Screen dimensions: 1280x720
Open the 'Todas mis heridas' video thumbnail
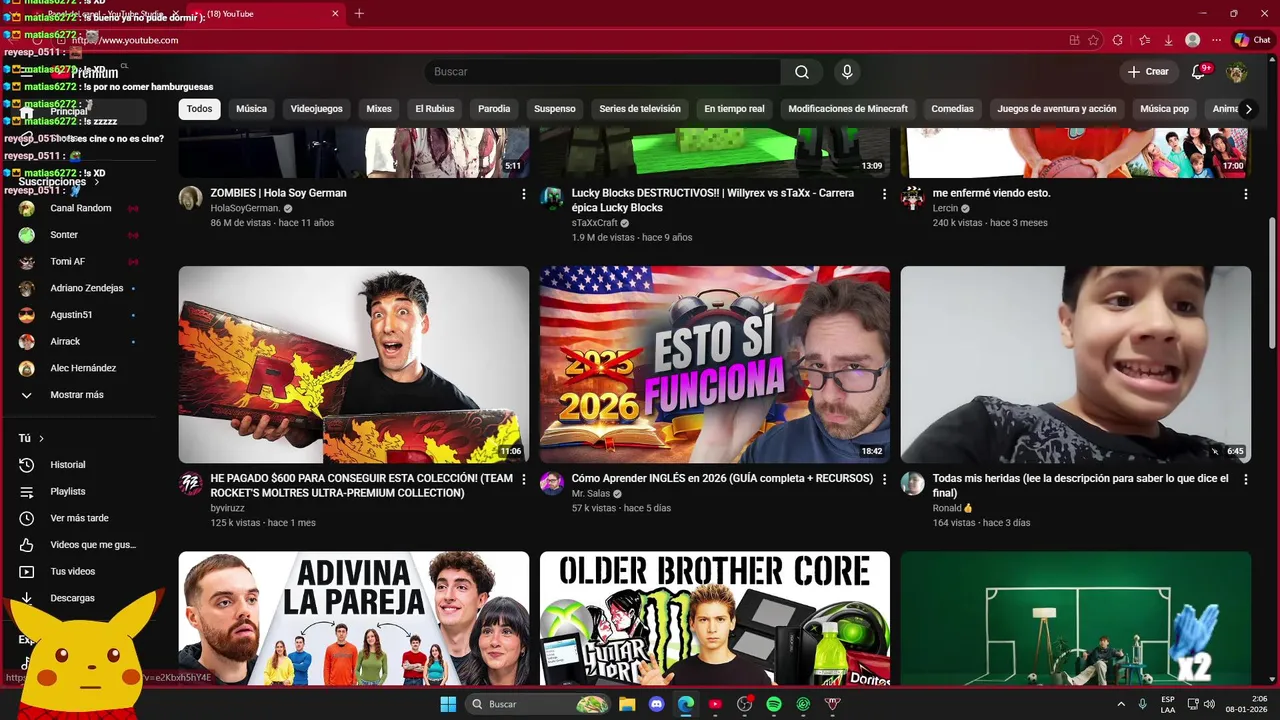pyautogui.click(x=1076, y=364)
